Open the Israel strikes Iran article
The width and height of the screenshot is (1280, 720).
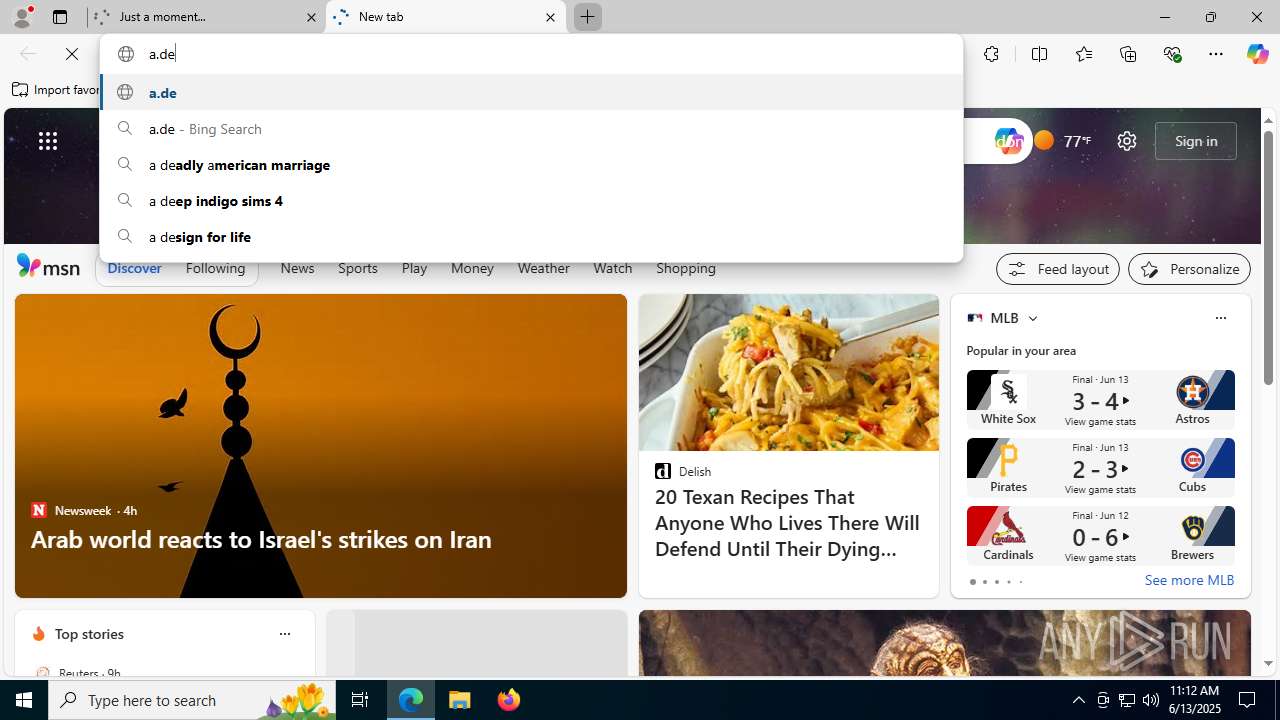click(261, 539)
